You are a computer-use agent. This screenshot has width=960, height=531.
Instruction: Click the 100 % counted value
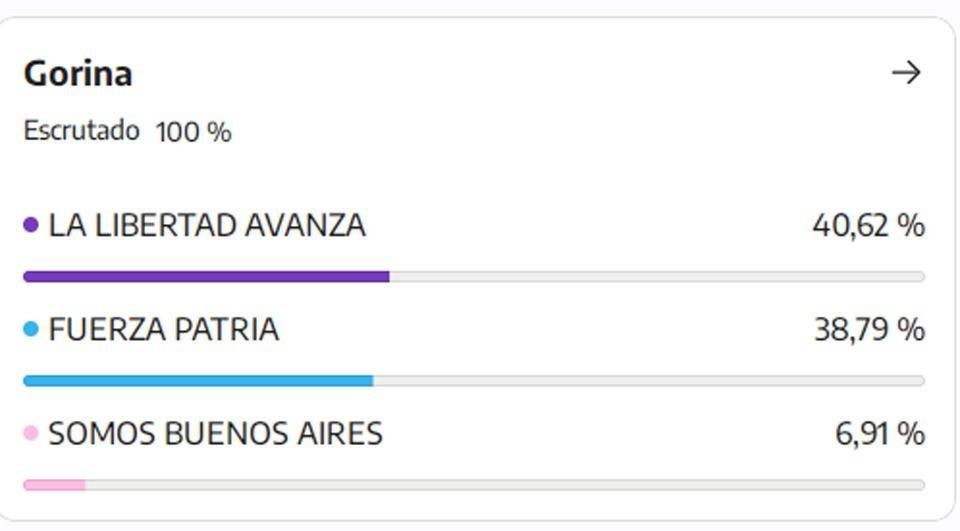pos(193,132)
